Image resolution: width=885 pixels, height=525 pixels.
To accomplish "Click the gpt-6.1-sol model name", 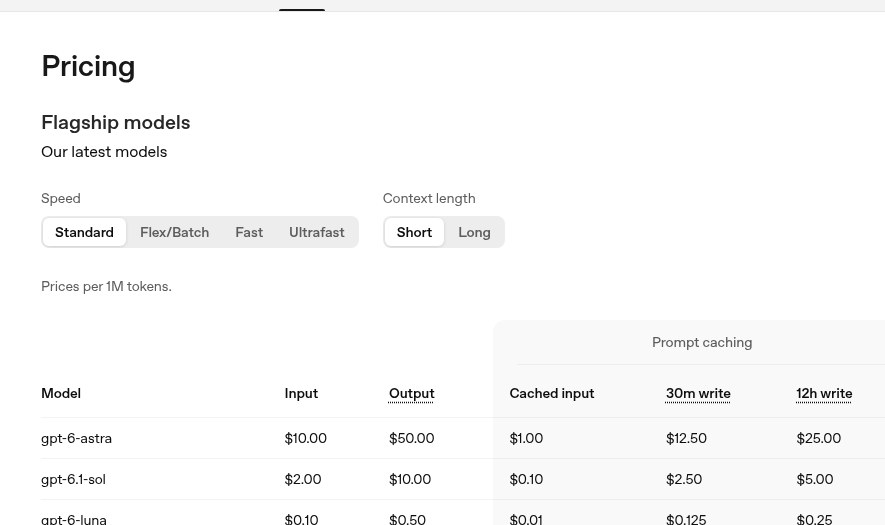I will click(73, 479).
